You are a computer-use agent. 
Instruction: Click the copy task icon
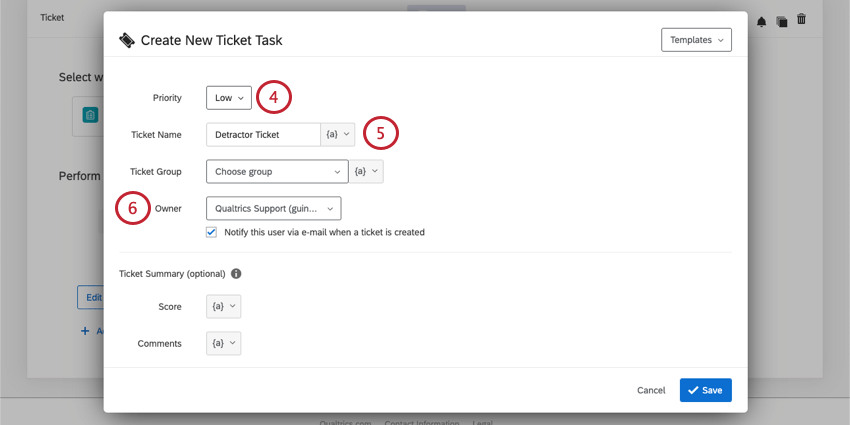782,21
